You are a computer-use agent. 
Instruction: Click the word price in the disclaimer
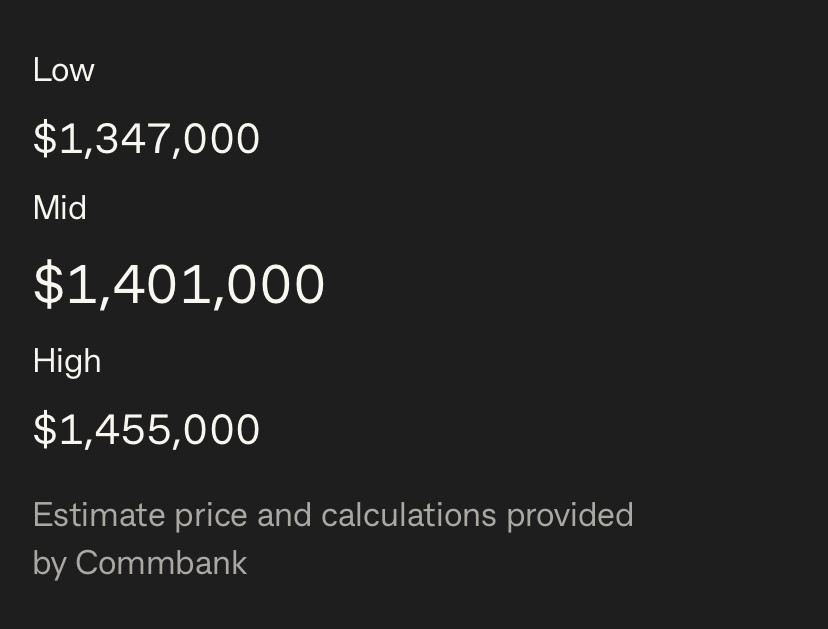[x=211, y=516]
